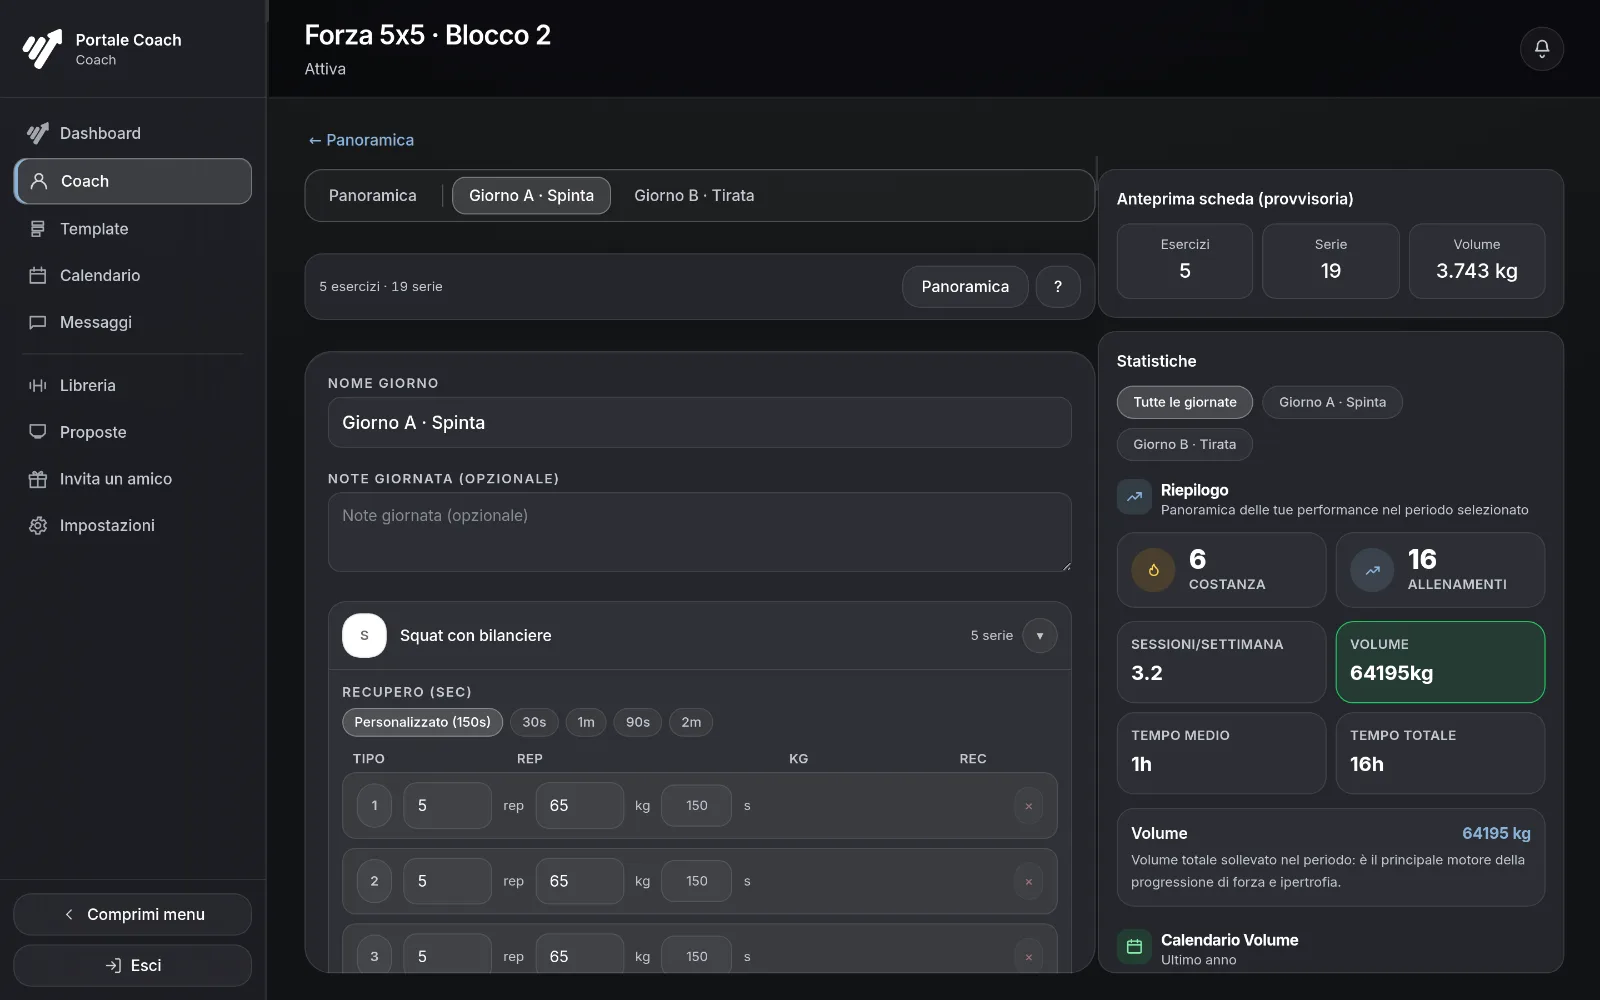This screenshot has width=1600, height=1000.
Task: Switch to the Giorno B · Tirata tab
Action: (x=694, y=195)
